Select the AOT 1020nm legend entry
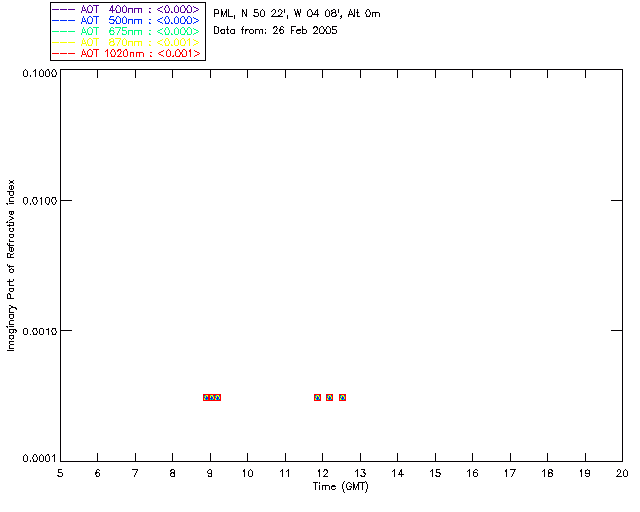 click(x=126, y=53)
